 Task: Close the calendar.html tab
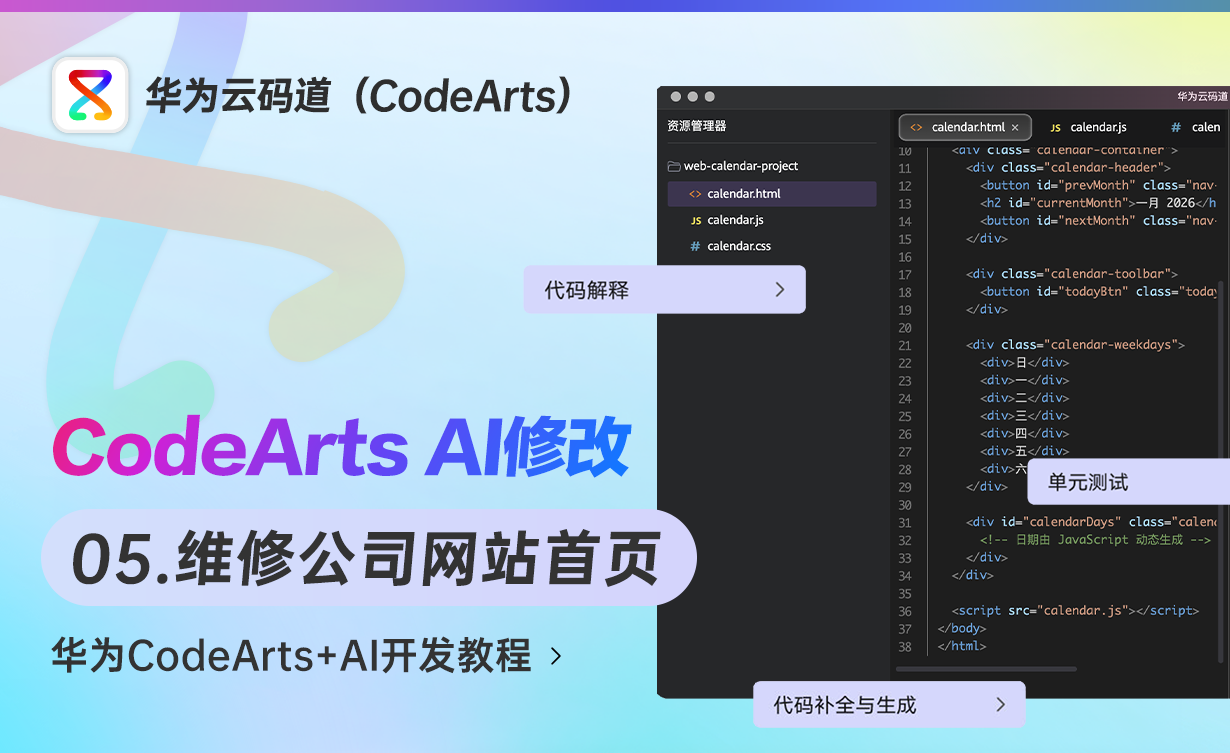tap(1015, 127)
